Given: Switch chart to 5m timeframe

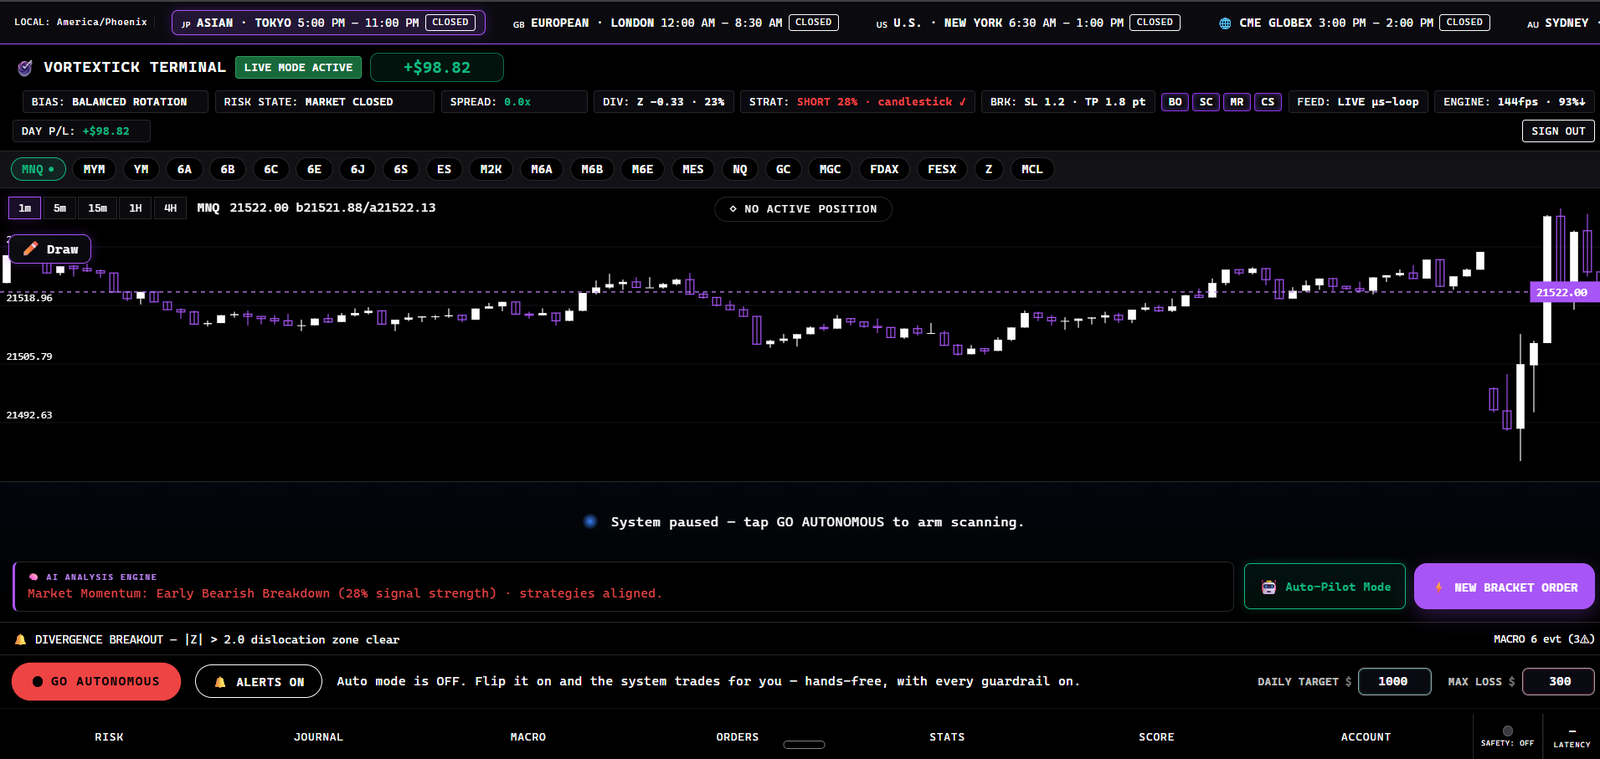Looking at the screenshot, I should 60,208.
